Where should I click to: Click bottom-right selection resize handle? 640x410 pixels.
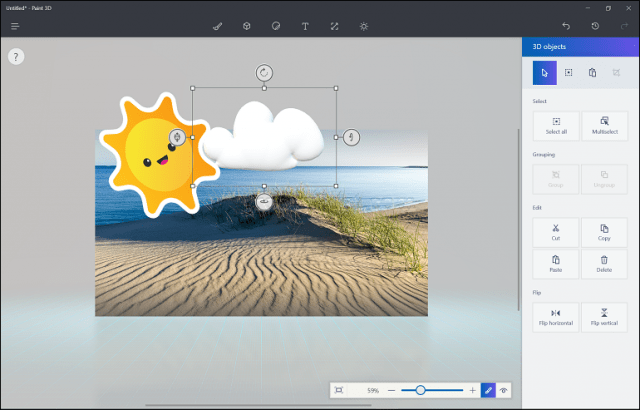[x=336, y=186]
